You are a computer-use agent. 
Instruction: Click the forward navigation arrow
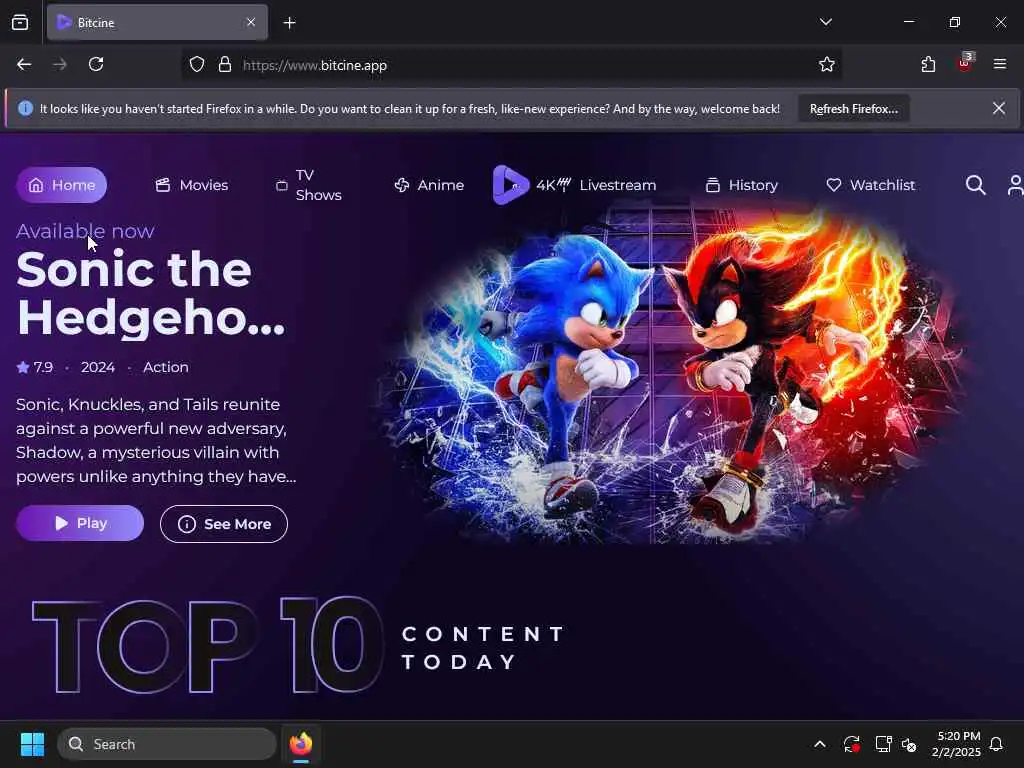tap(60, 64)
